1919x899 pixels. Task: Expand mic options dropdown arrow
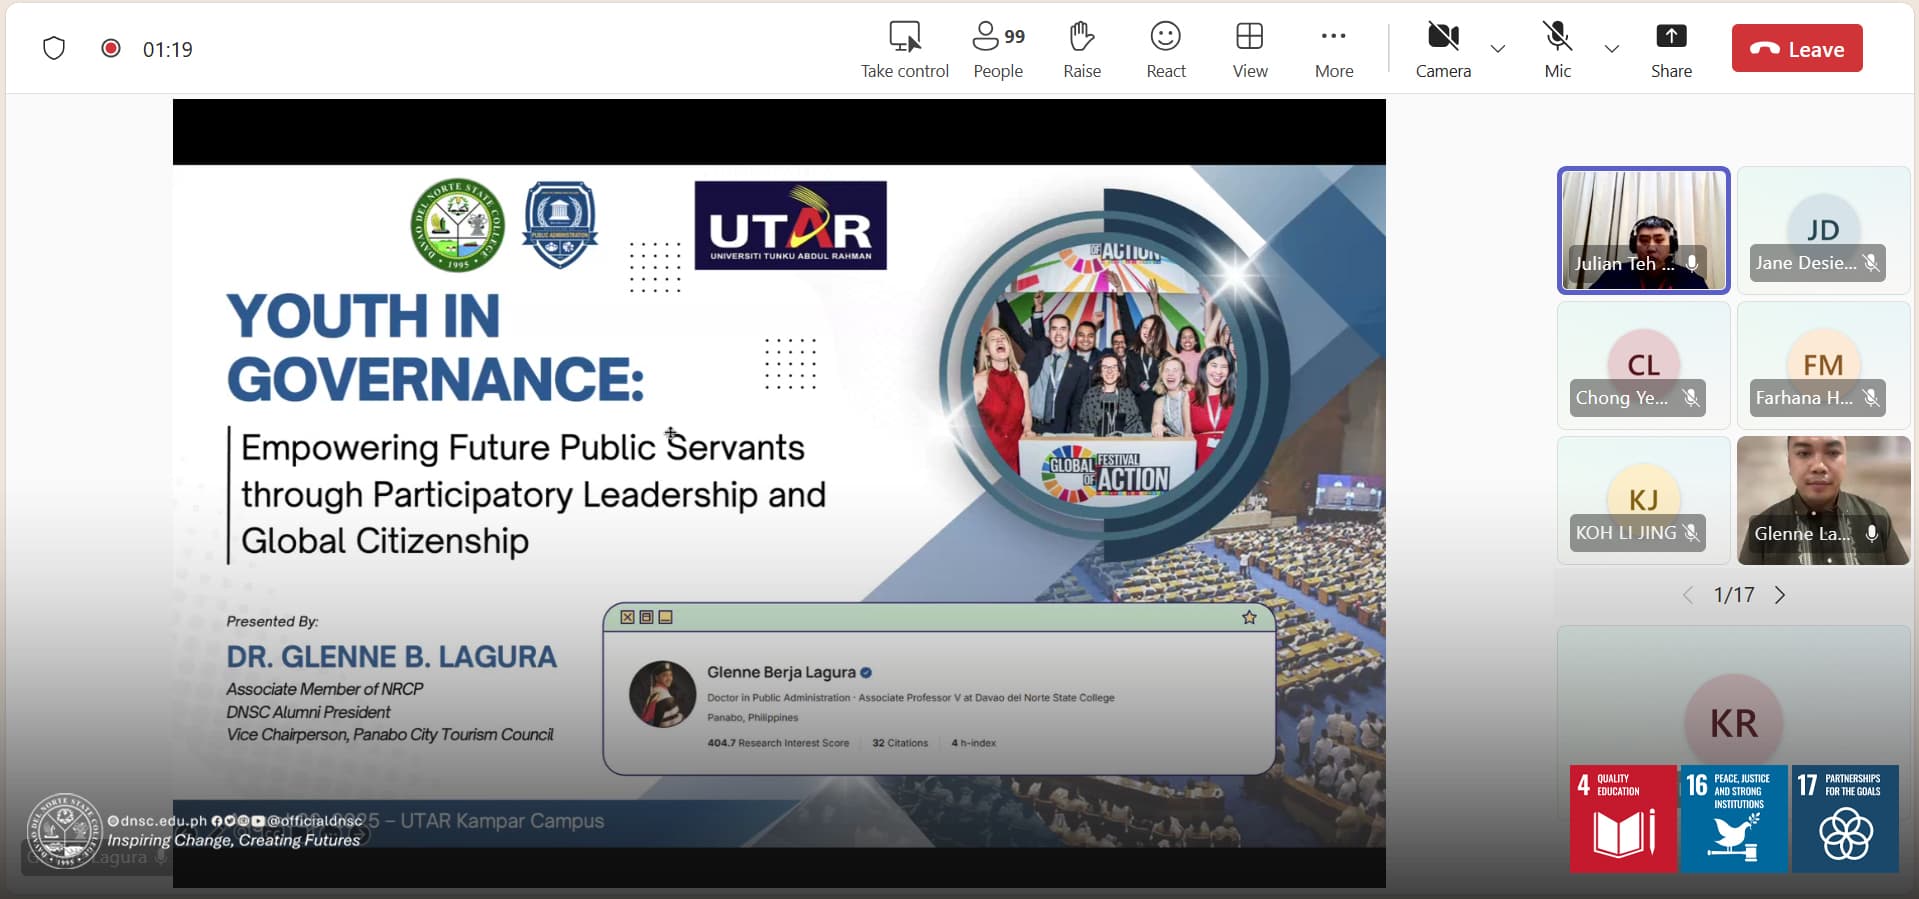[1611, 49]
